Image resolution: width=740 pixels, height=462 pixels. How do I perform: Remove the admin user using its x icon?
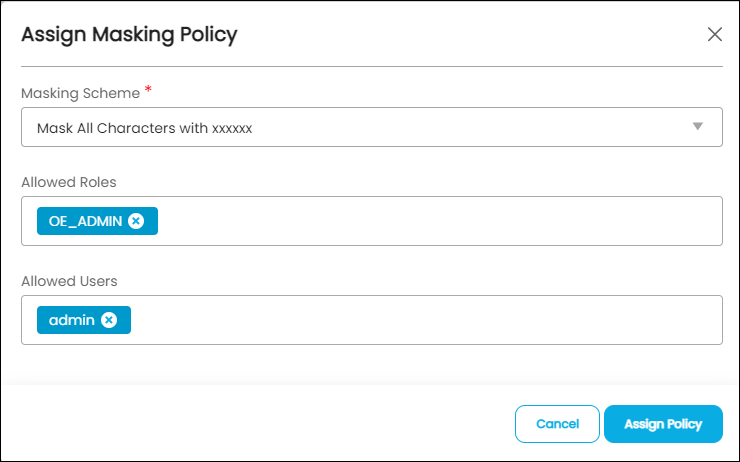pyautogui.click(x=109, y=320)
